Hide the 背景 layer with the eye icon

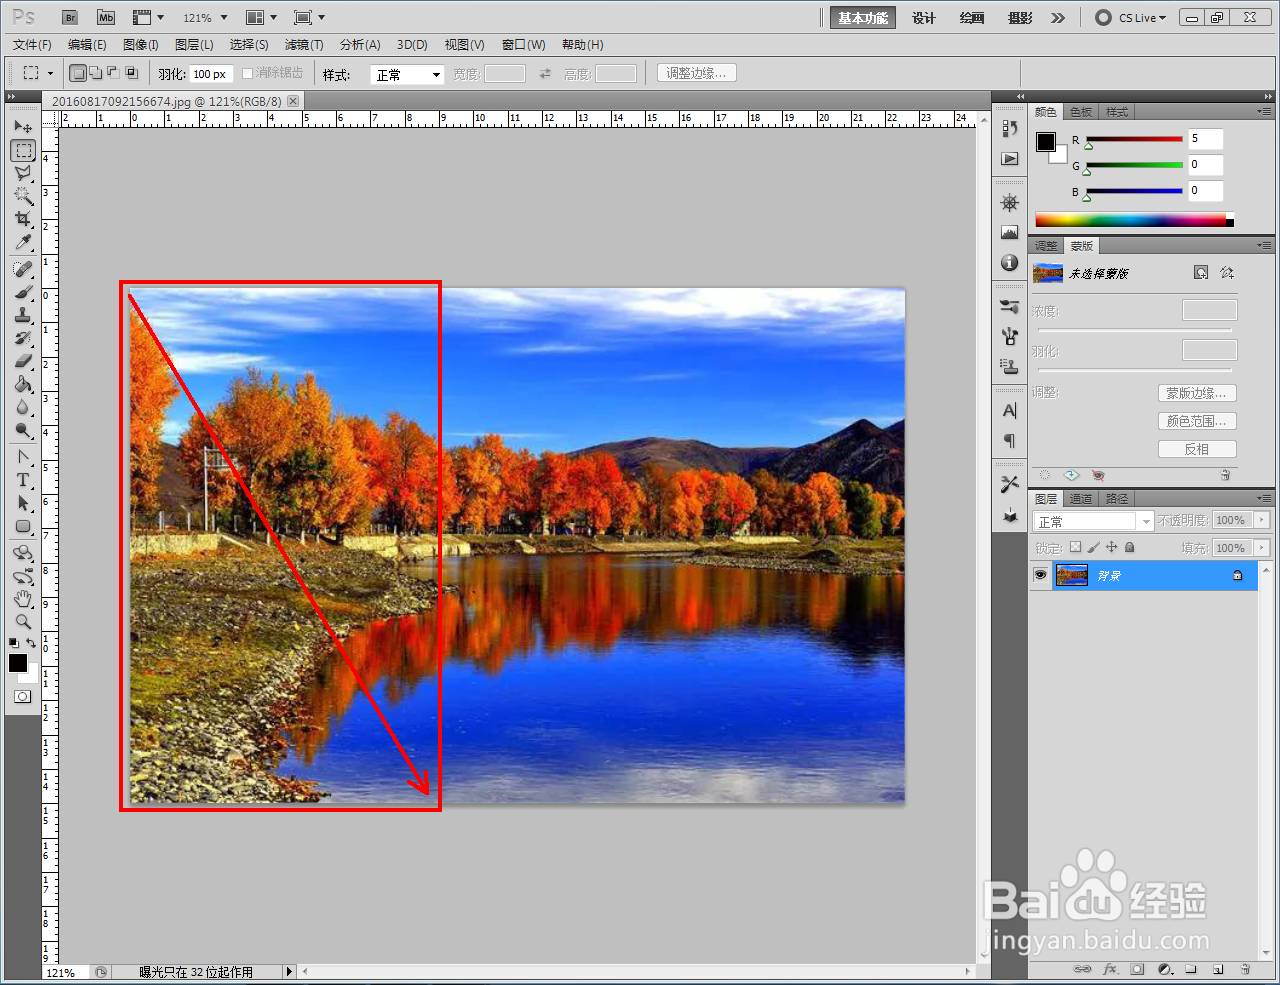(1040, 575)
